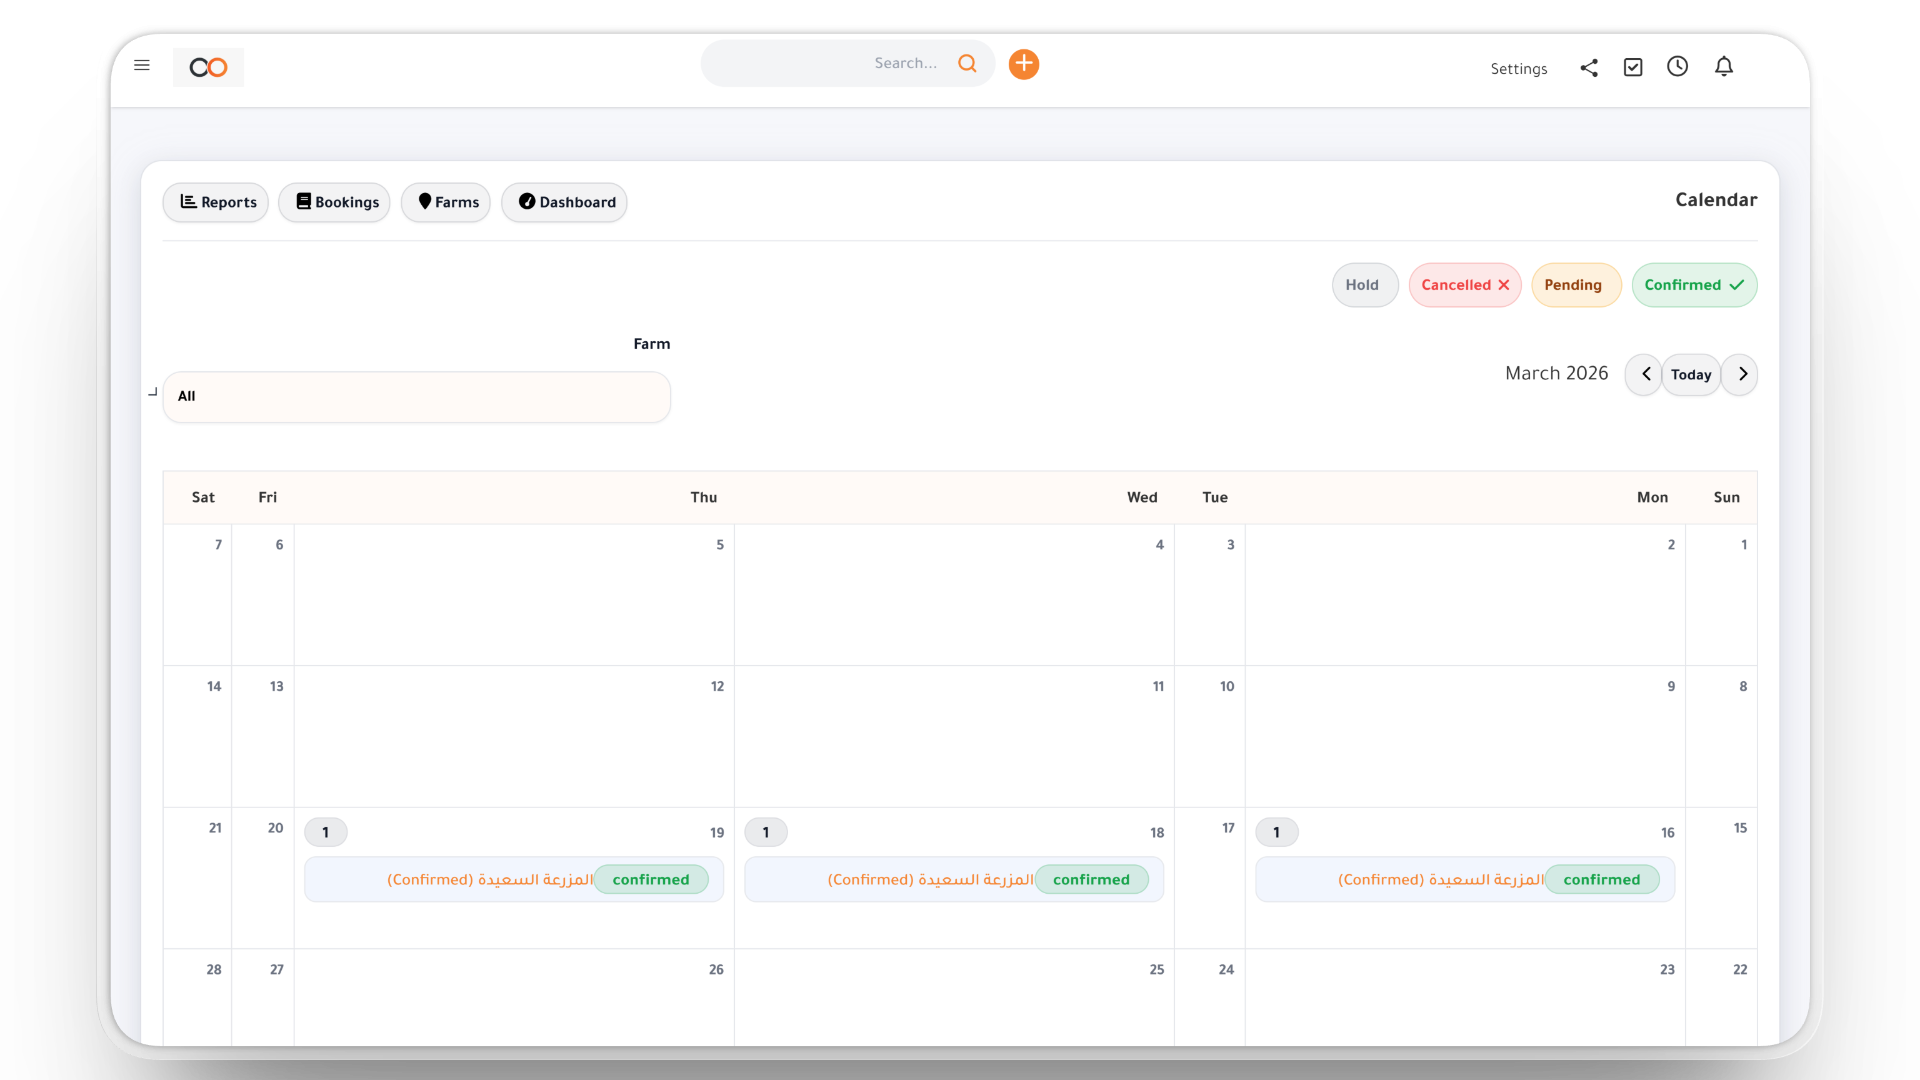Enable the Confirmed status filter
The width and height of the screenshot is (1920, 1080).
tap(1694, 285)
